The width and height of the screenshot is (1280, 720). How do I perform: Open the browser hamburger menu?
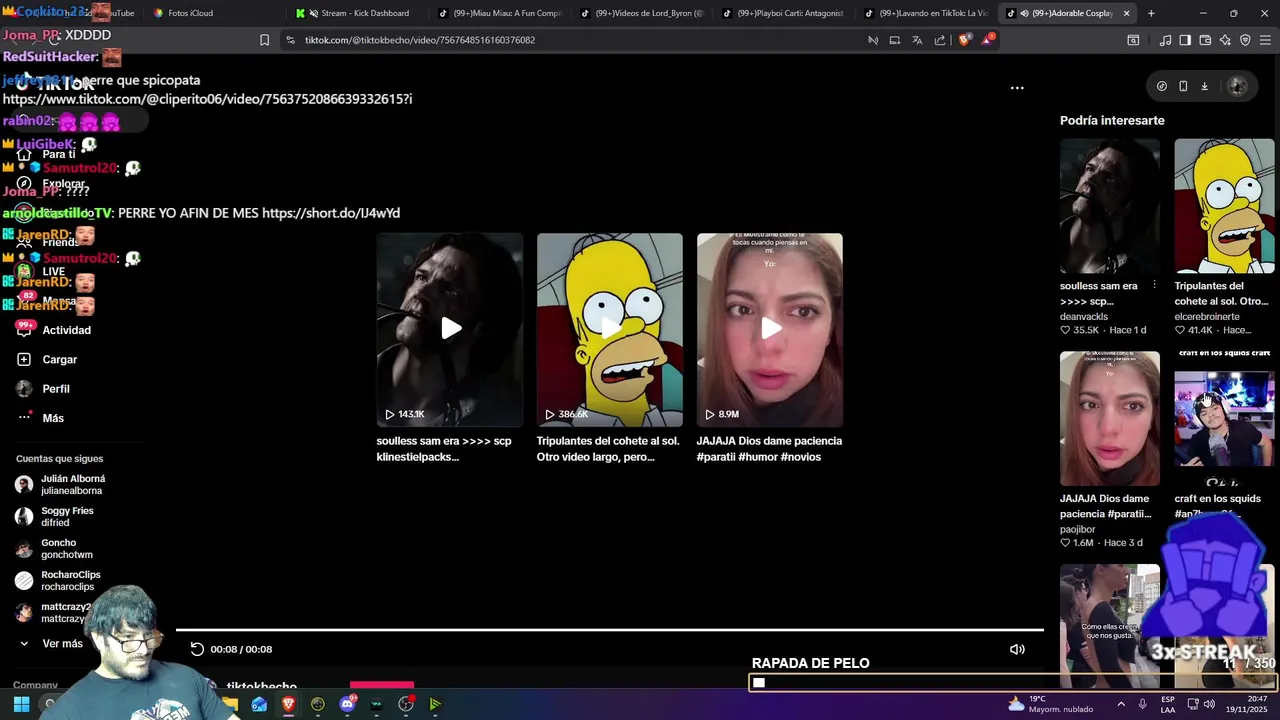click(x=1266, y=40)
